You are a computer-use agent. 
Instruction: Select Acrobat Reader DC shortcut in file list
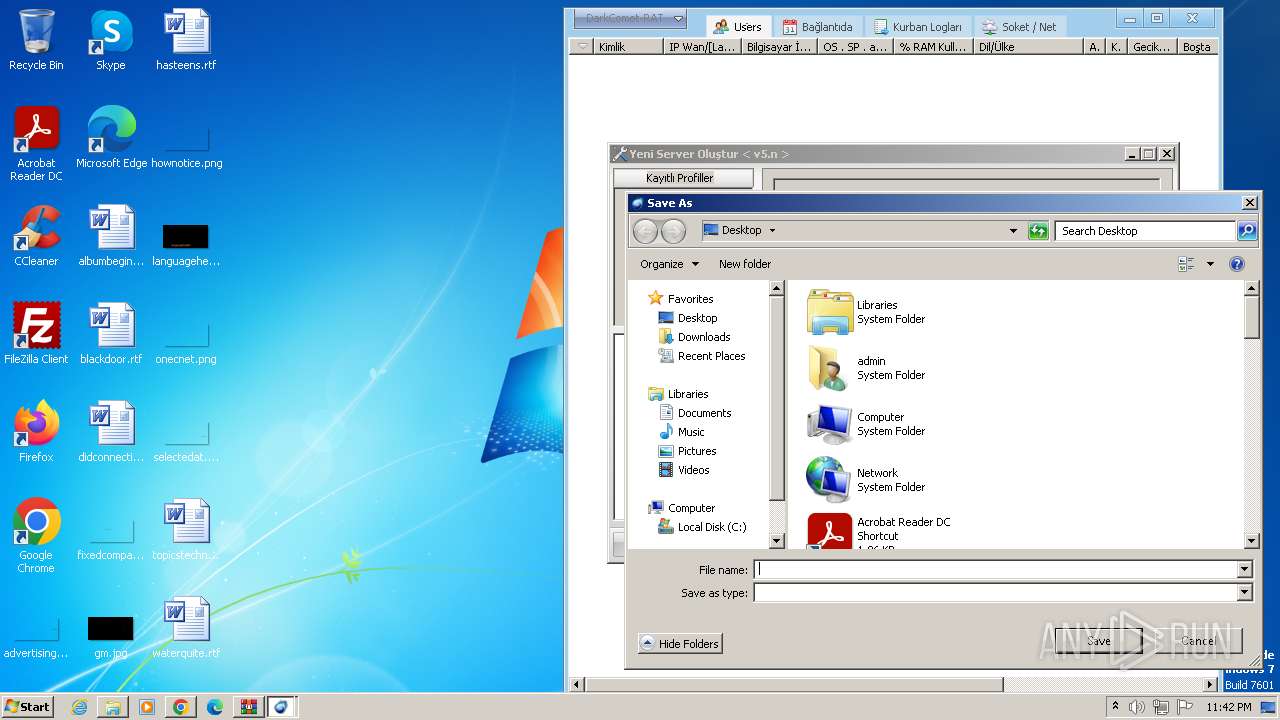[880, 531]
